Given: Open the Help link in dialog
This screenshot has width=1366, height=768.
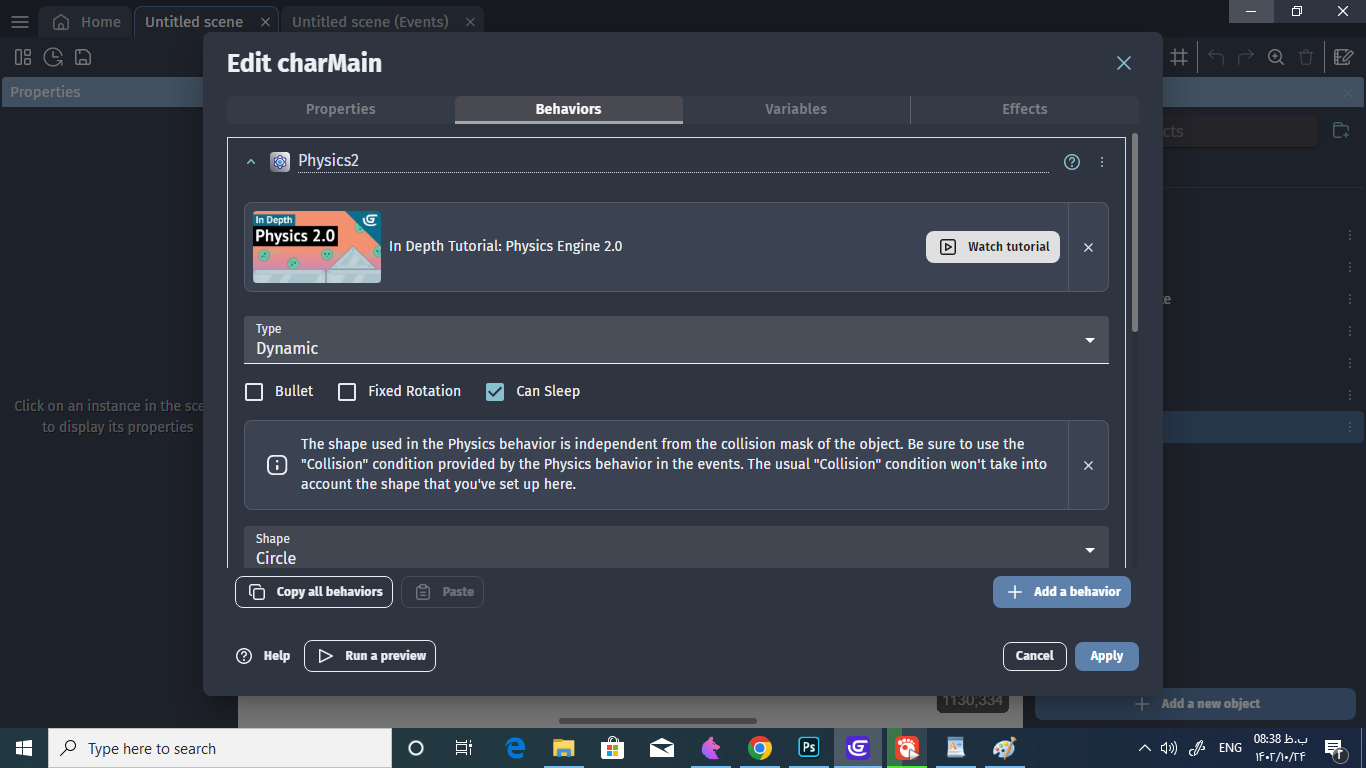Looking at the screenshot, I should [263, 656].
